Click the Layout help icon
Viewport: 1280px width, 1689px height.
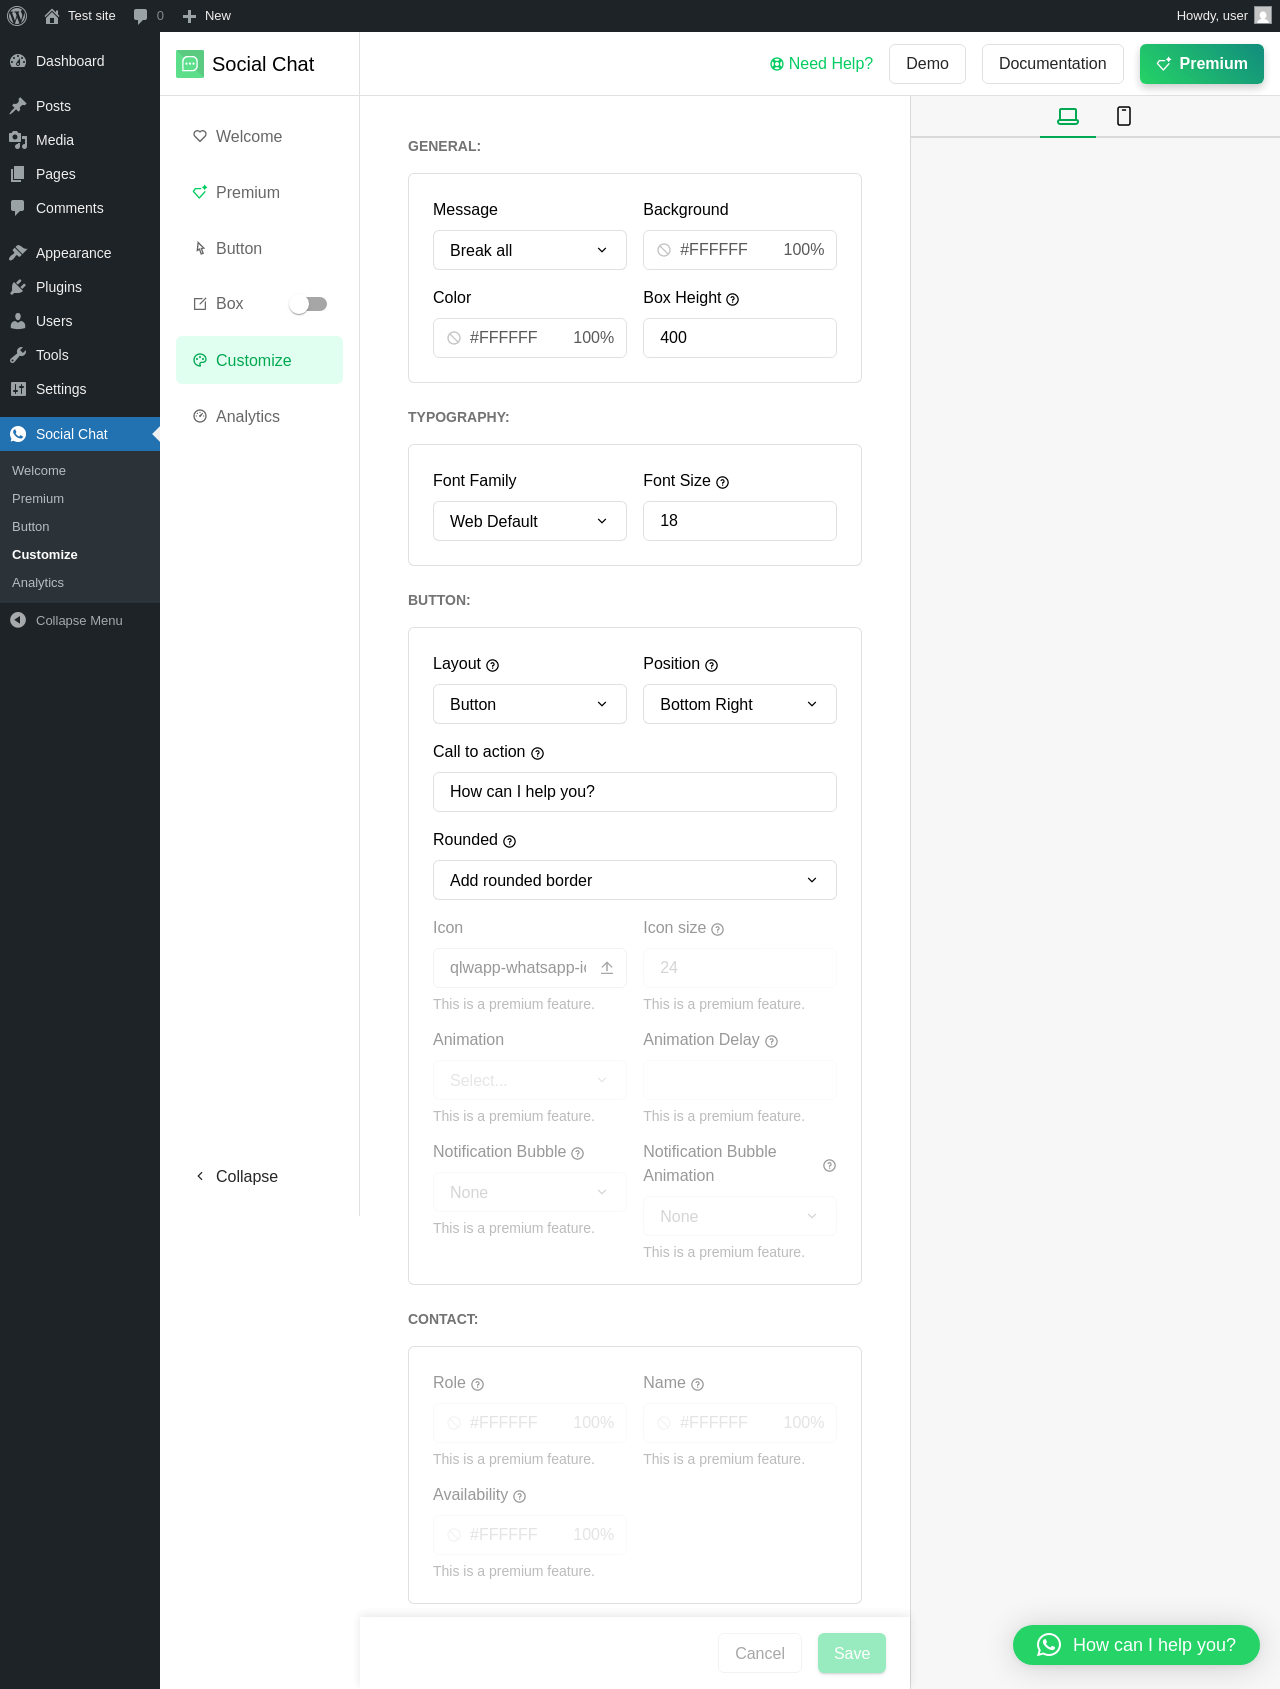[492, 665]
